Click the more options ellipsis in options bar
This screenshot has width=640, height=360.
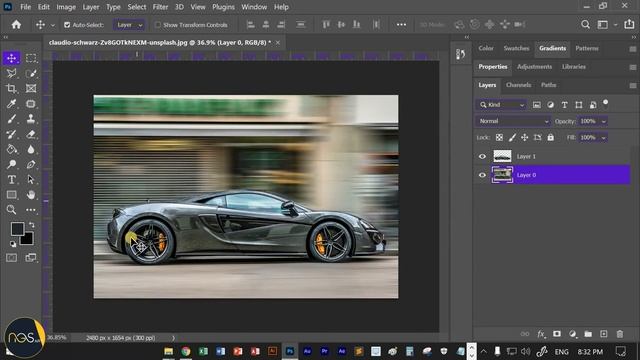click(x=402, y=24)
